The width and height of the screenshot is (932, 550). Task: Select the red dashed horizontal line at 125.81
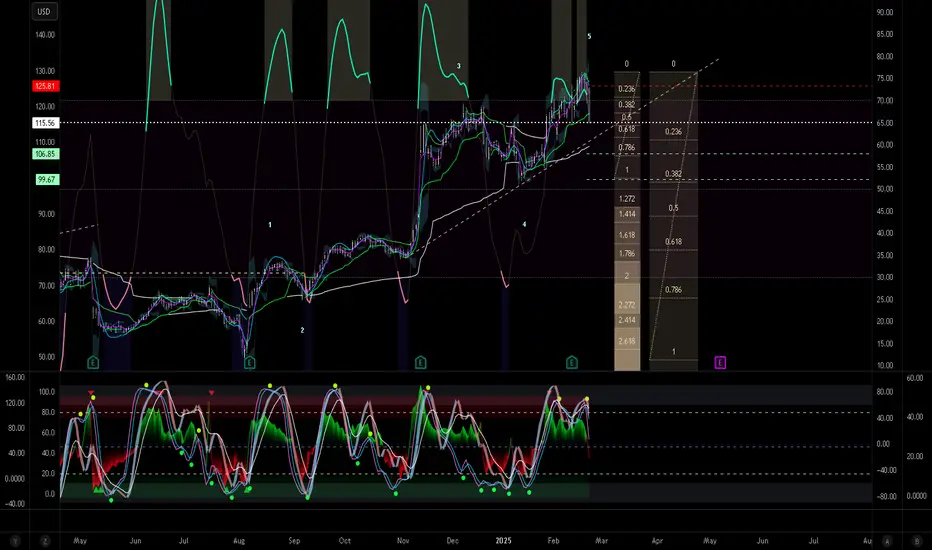click(729, 86)
